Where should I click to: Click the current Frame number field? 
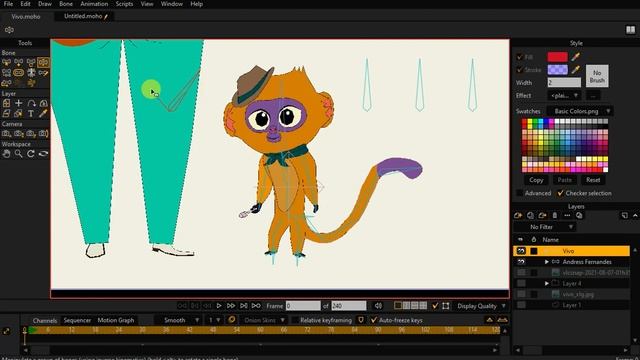point(303,306)
